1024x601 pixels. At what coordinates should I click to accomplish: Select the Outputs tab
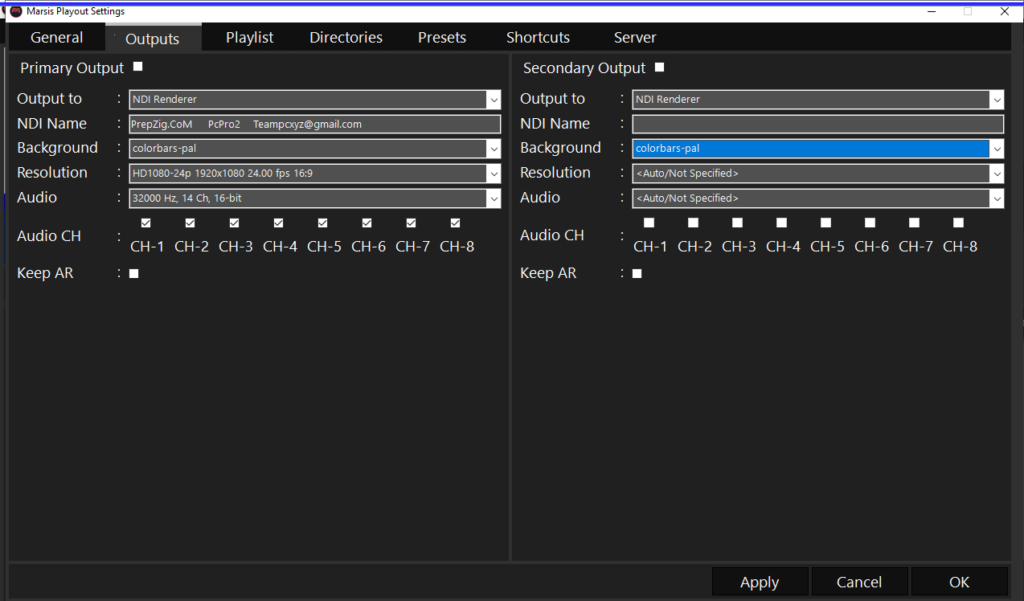coord(152,39)
